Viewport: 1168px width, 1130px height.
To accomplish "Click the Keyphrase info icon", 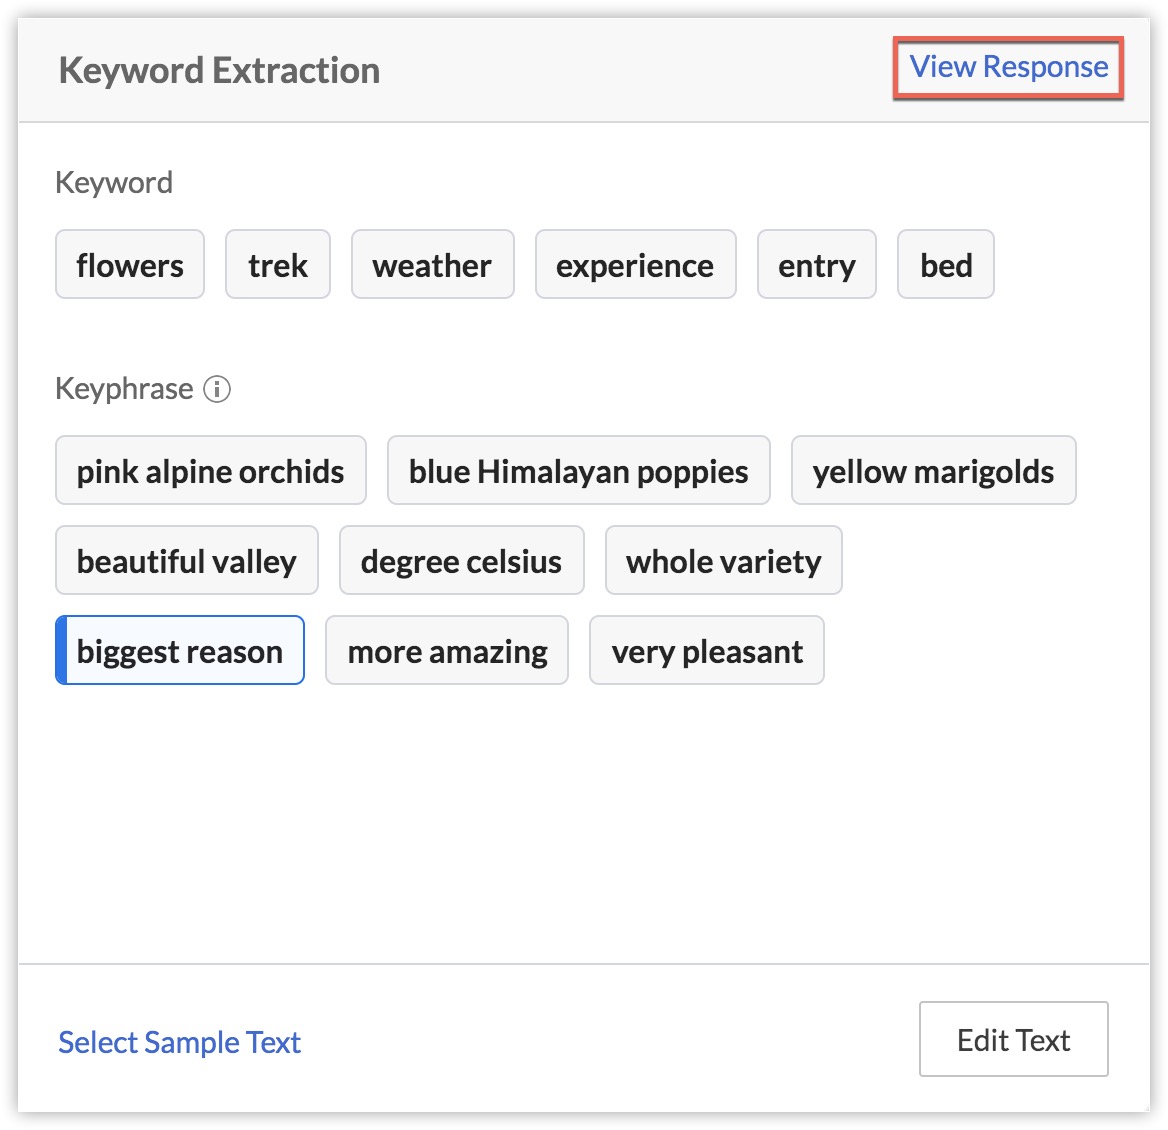I will pyautogui.click(x=217, y=389).
